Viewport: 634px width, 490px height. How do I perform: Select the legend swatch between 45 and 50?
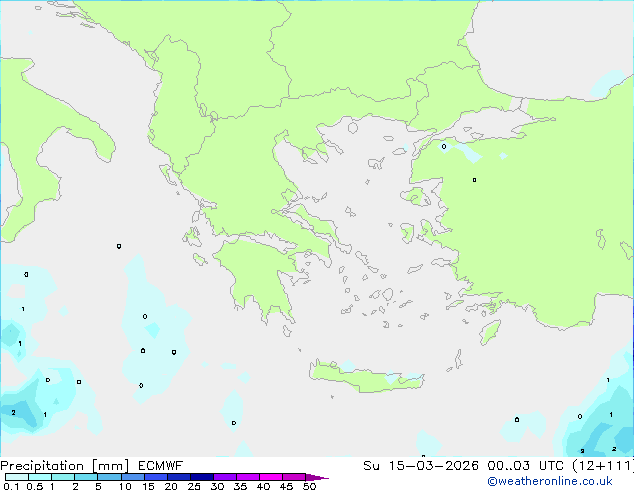[x=294, y=477]
